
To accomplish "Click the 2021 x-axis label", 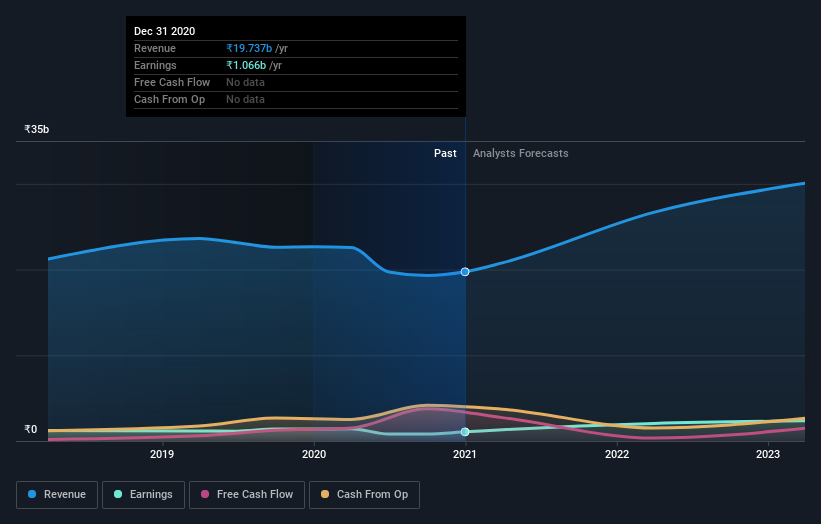I will 465,454.
